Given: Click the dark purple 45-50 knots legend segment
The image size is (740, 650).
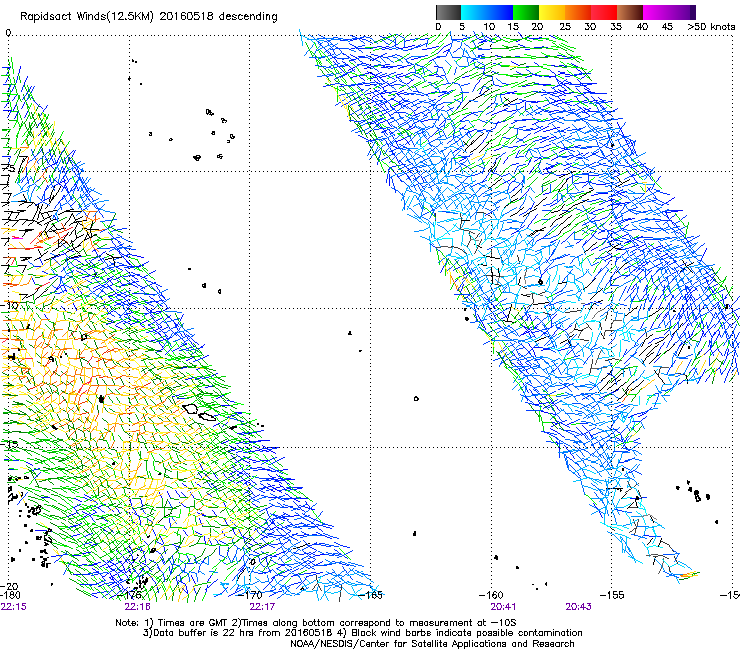Looking at the screenshot, I should click(682, 12).
